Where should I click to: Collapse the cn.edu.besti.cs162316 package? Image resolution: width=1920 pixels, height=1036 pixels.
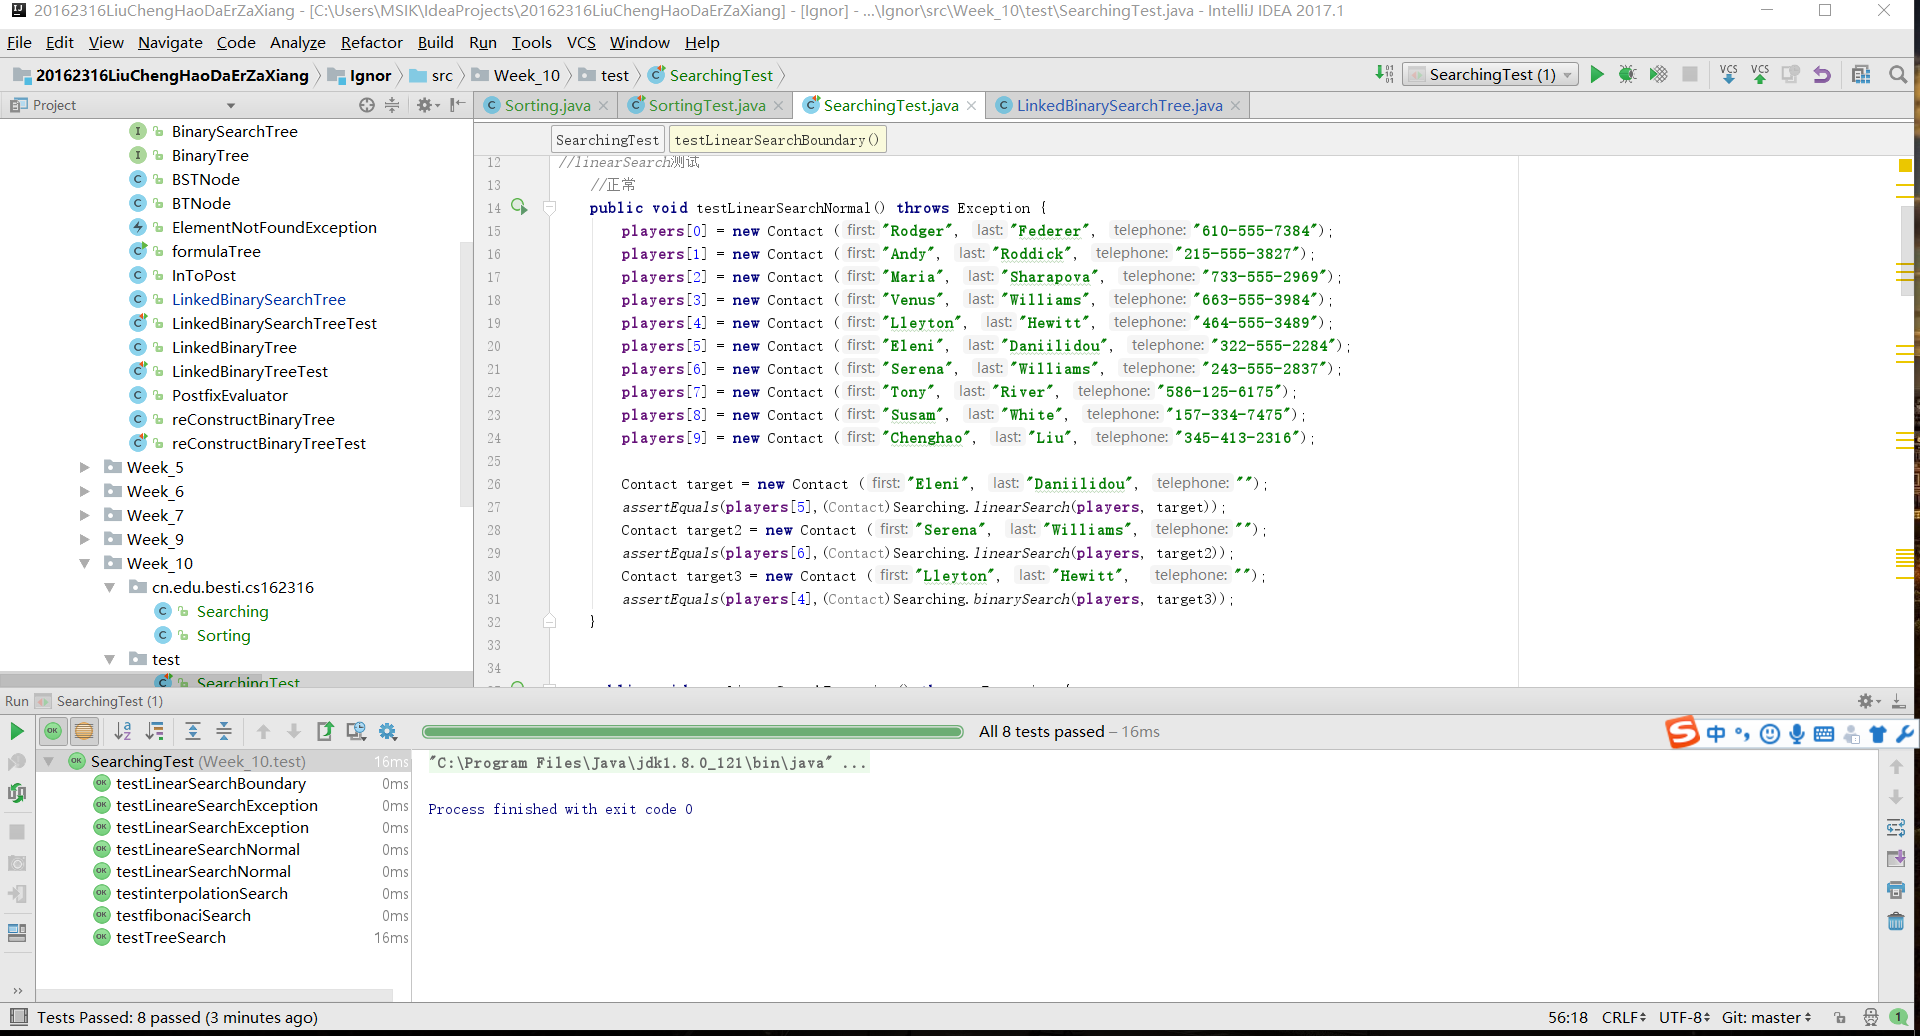click(x=110, y=587)
